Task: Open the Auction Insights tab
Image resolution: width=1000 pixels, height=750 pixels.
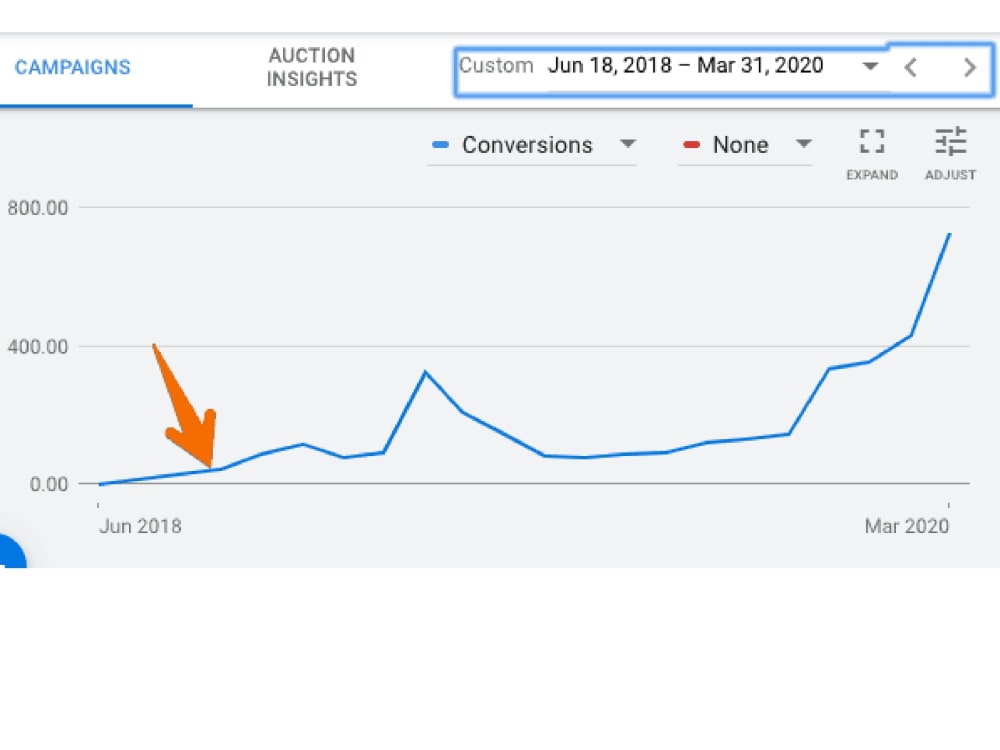Action: coord(312,67)
